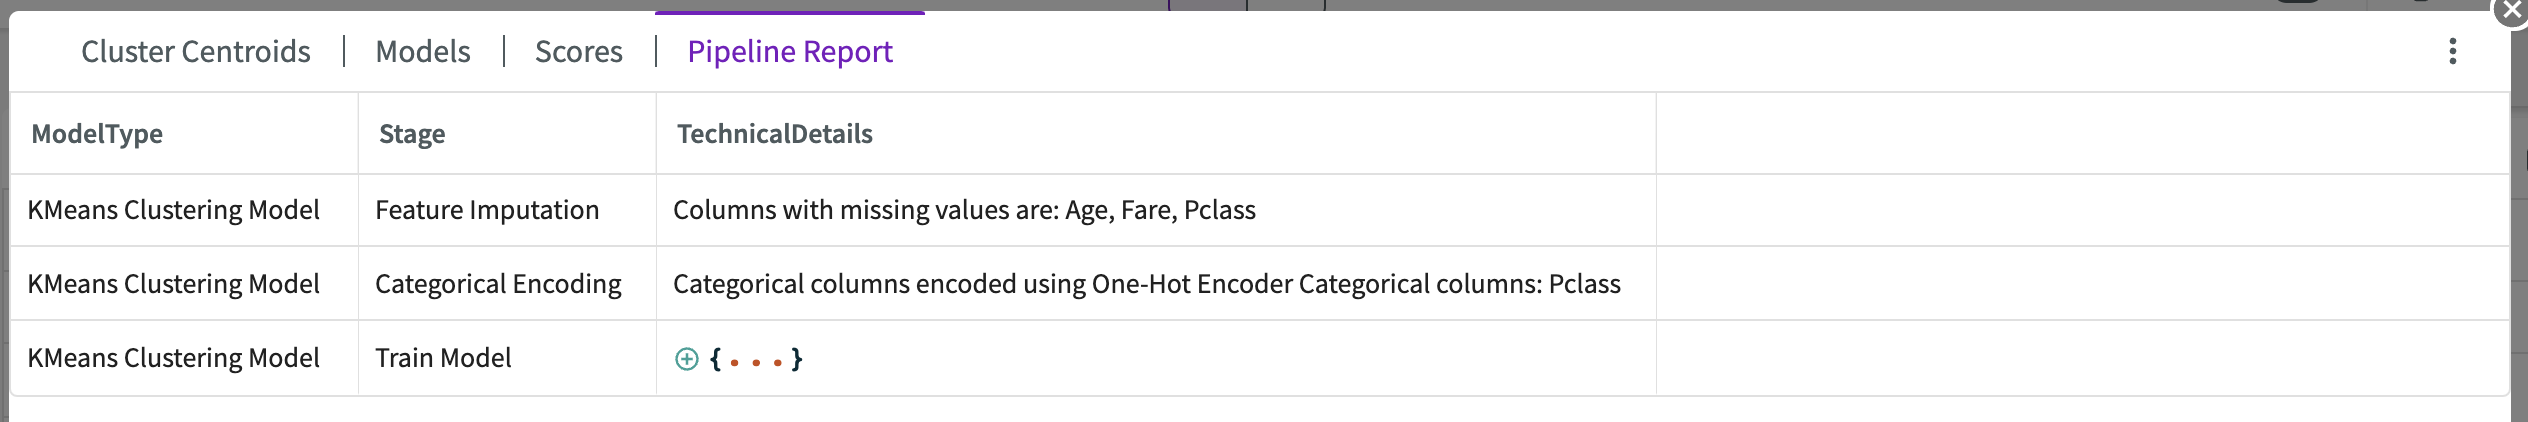Click the One-Hot Encoder details cell
This screenshot has height=422, width=2528.
[x=1156, y=284]
